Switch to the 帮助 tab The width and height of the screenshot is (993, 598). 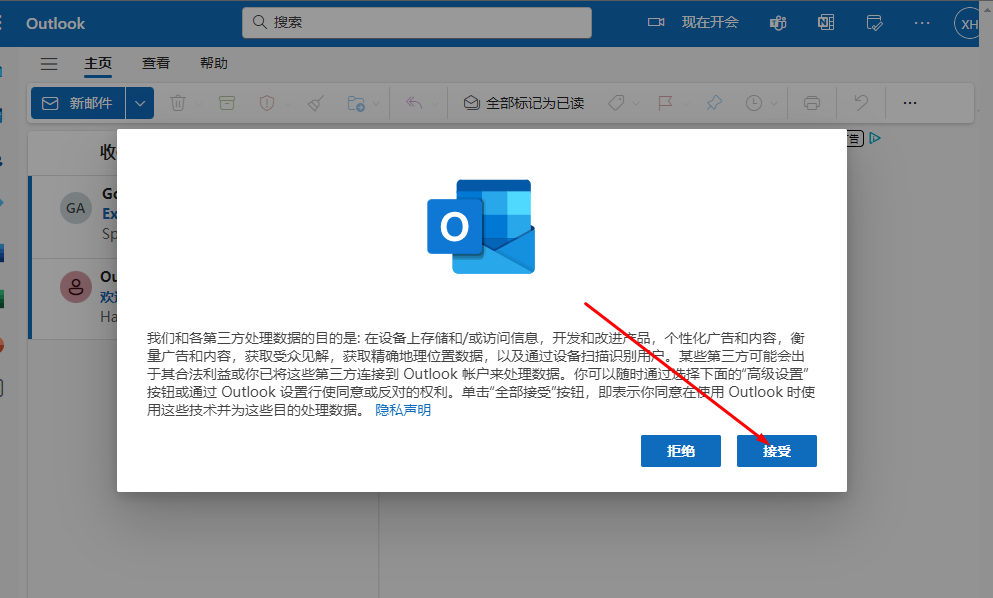tap(213, 63)
